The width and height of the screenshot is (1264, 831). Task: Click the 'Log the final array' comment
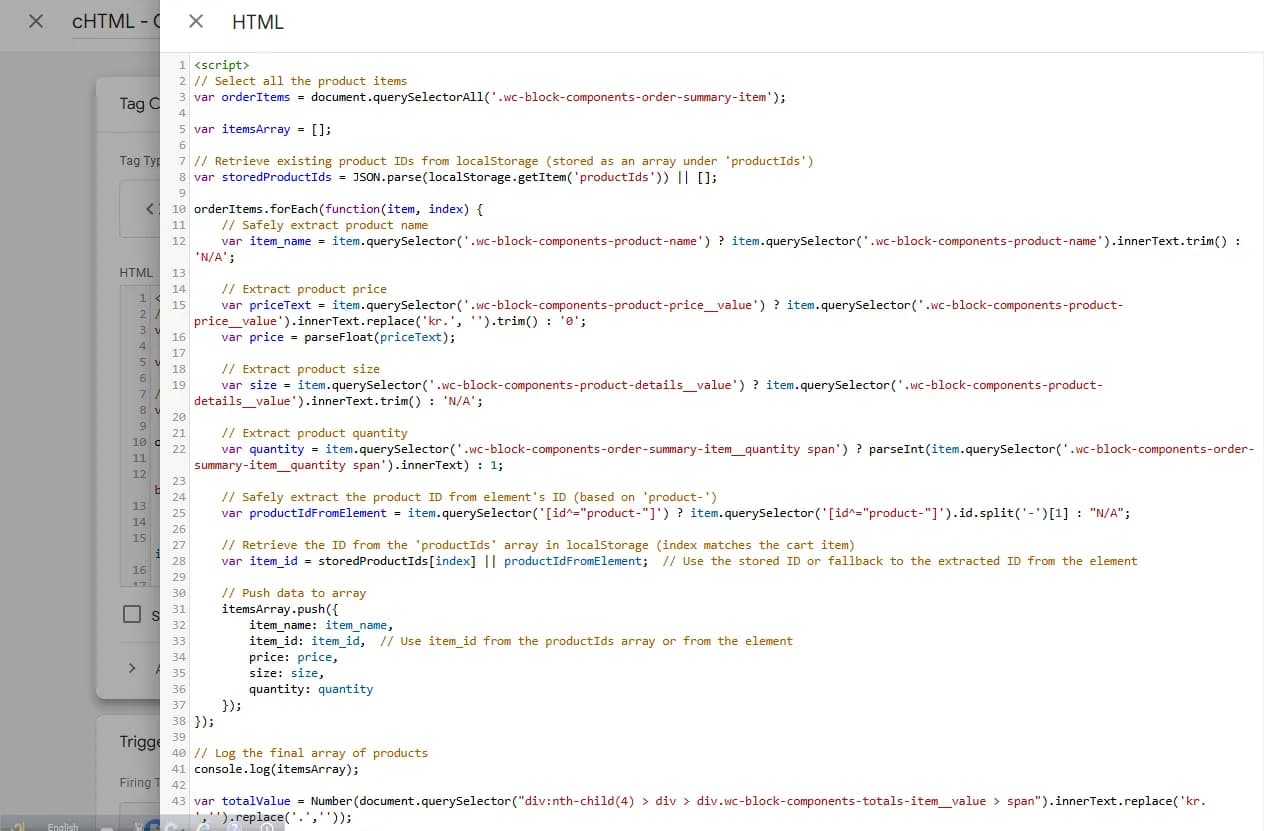311,753
